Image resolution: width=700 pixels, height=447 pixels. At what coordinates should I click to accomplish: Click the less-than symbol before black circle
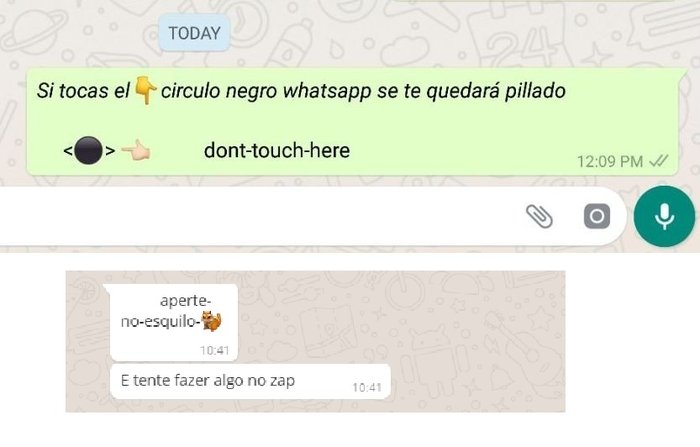click(68, 151)
